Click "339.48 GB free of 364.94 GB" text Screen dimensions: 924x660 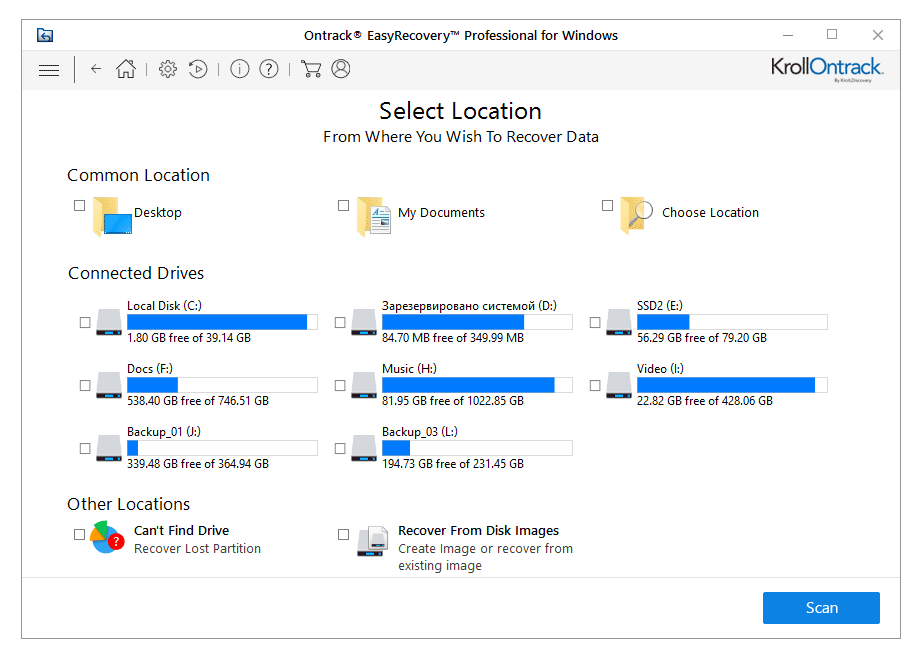coord(198,464)
